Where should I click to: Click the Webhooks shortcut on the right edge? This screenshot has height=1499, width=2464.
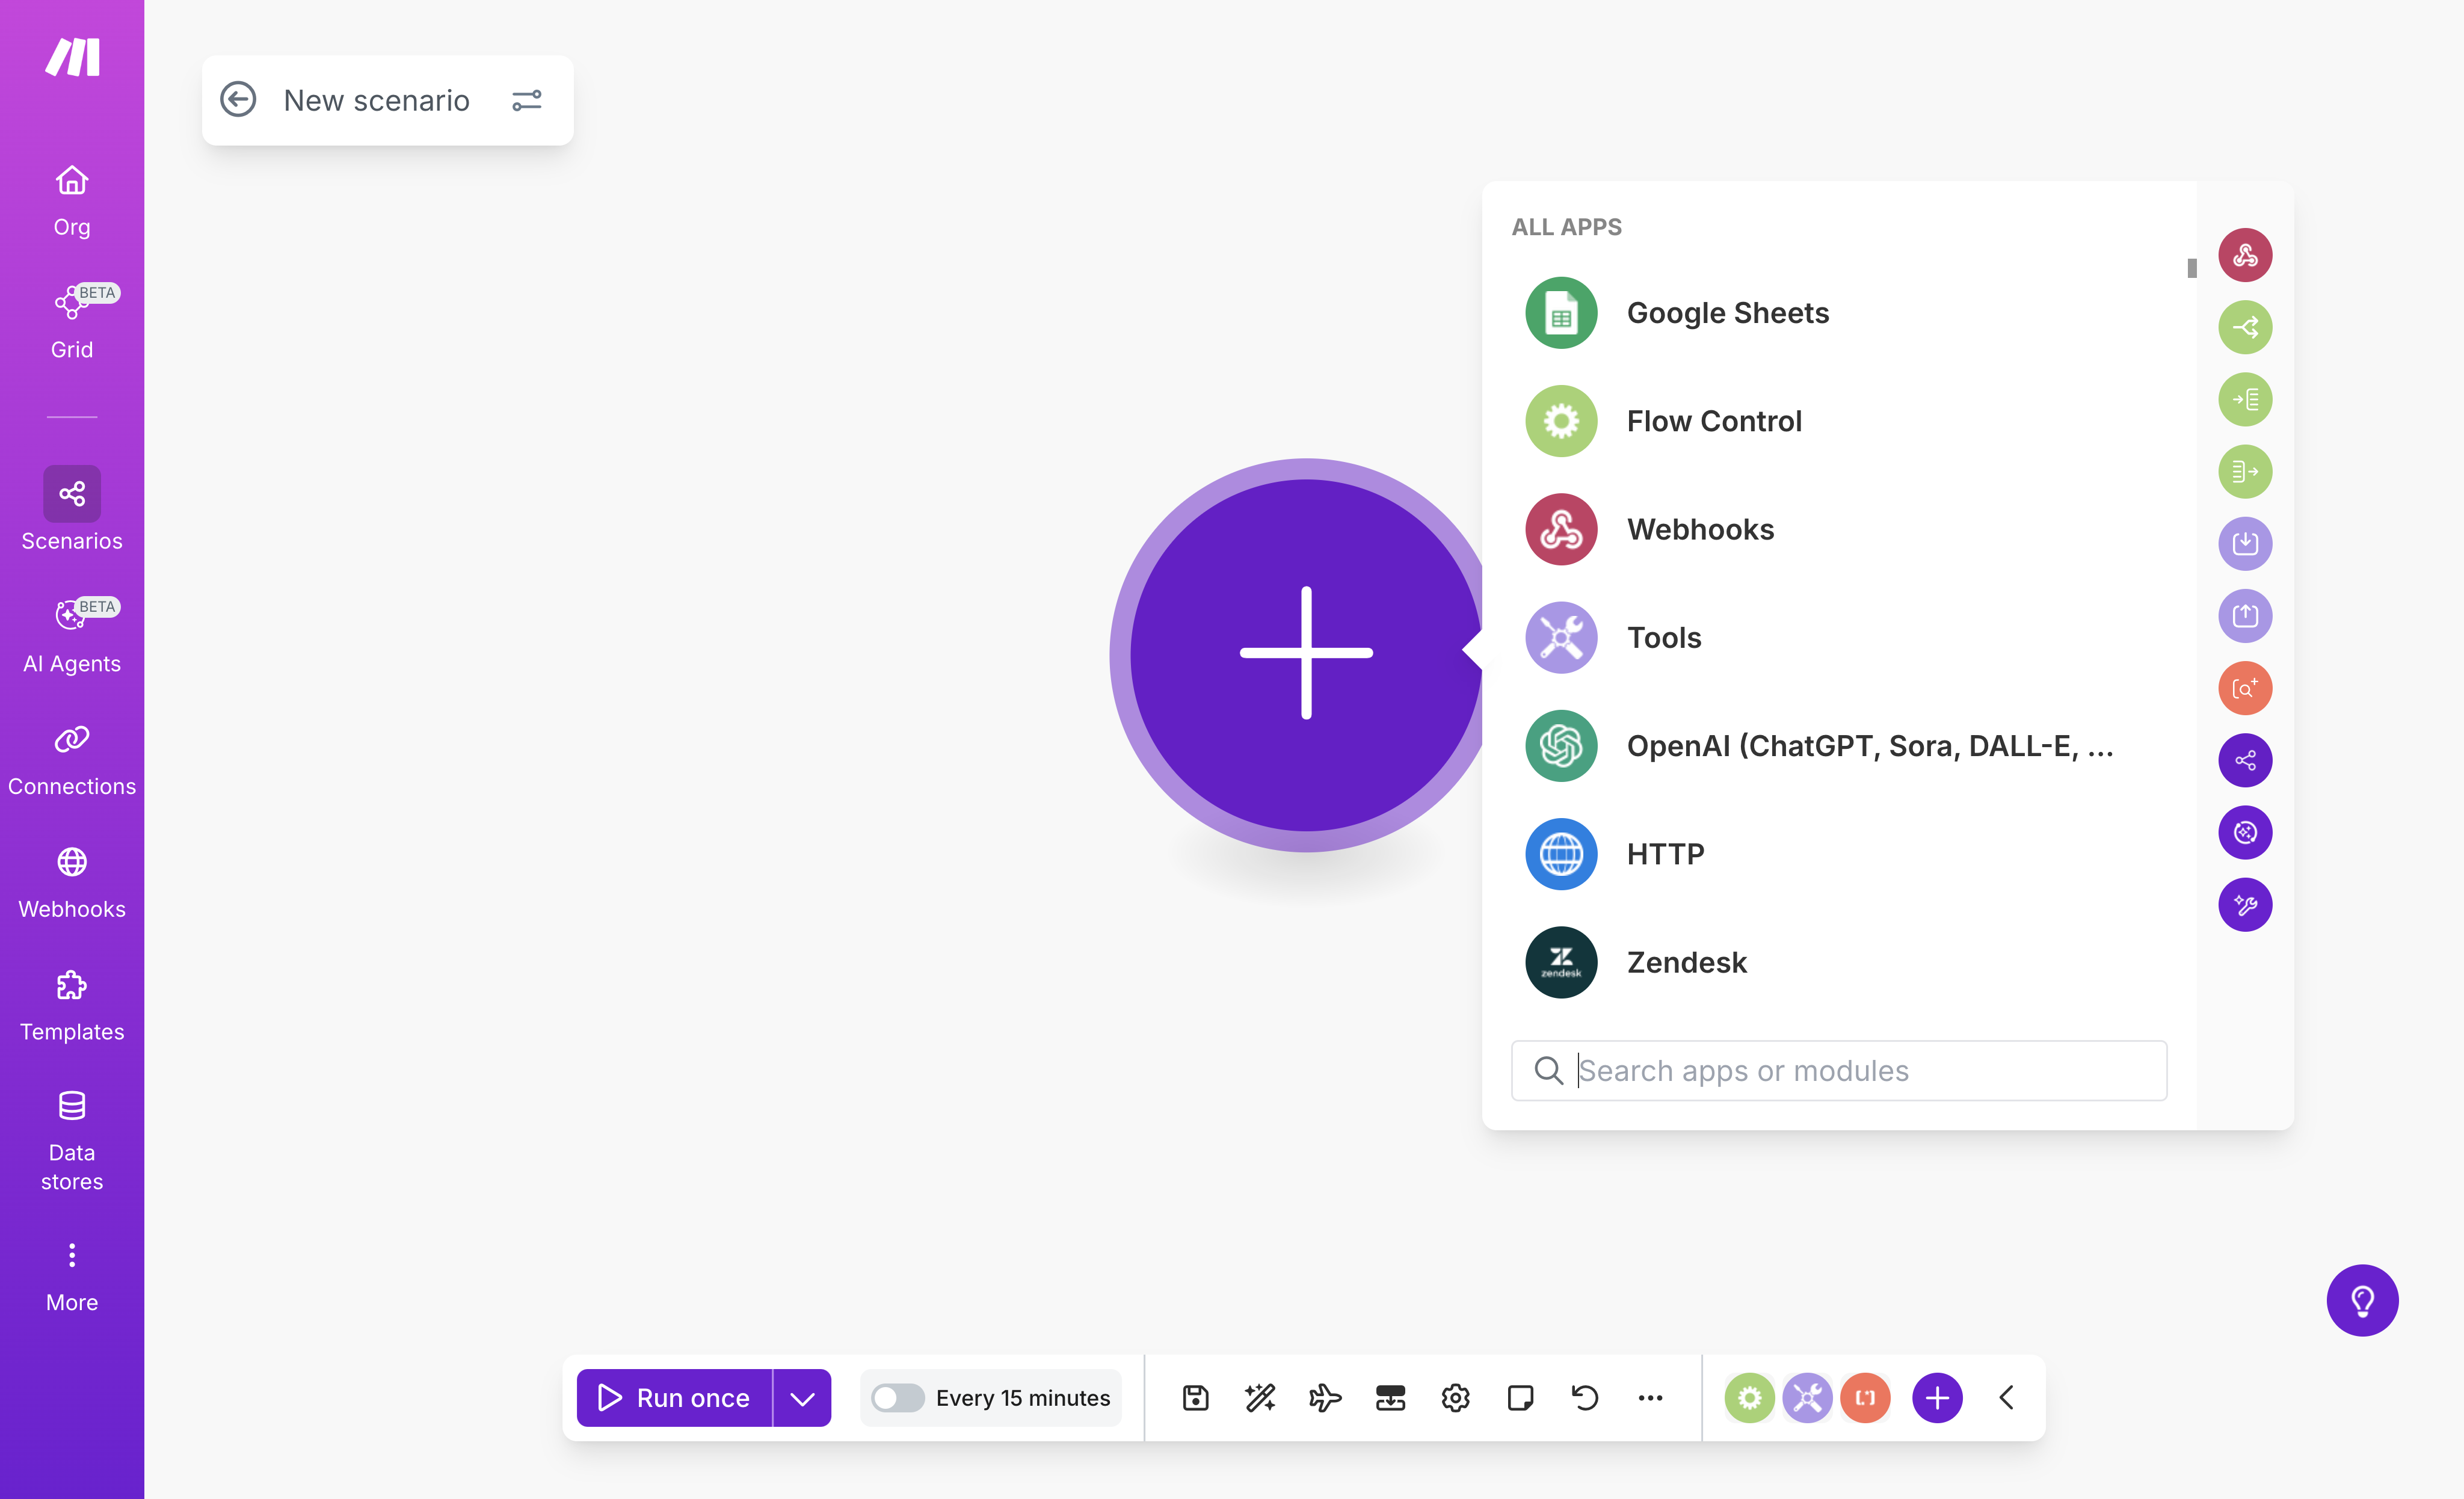coord(2245,255)
